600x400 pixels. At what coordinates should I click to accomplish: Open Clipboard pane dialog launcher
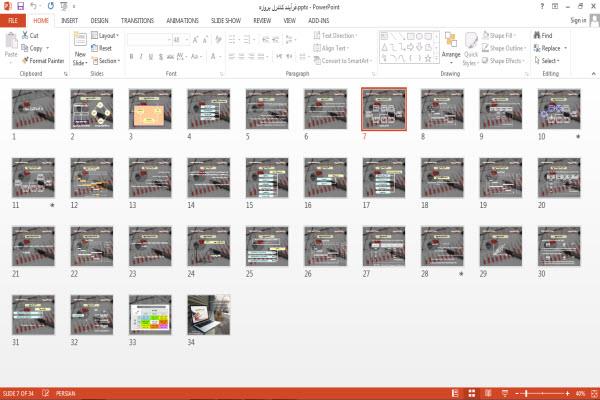click(66, 74)
